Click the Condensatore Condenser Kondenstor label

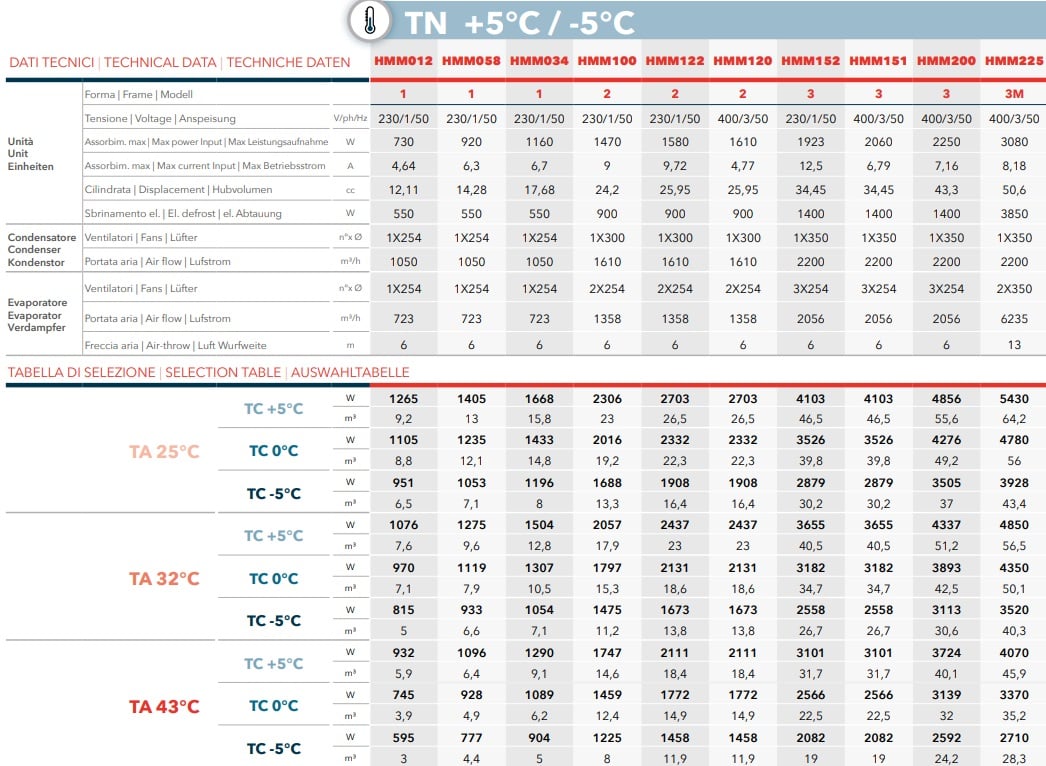pyautogui.click(x=41, y=250)
